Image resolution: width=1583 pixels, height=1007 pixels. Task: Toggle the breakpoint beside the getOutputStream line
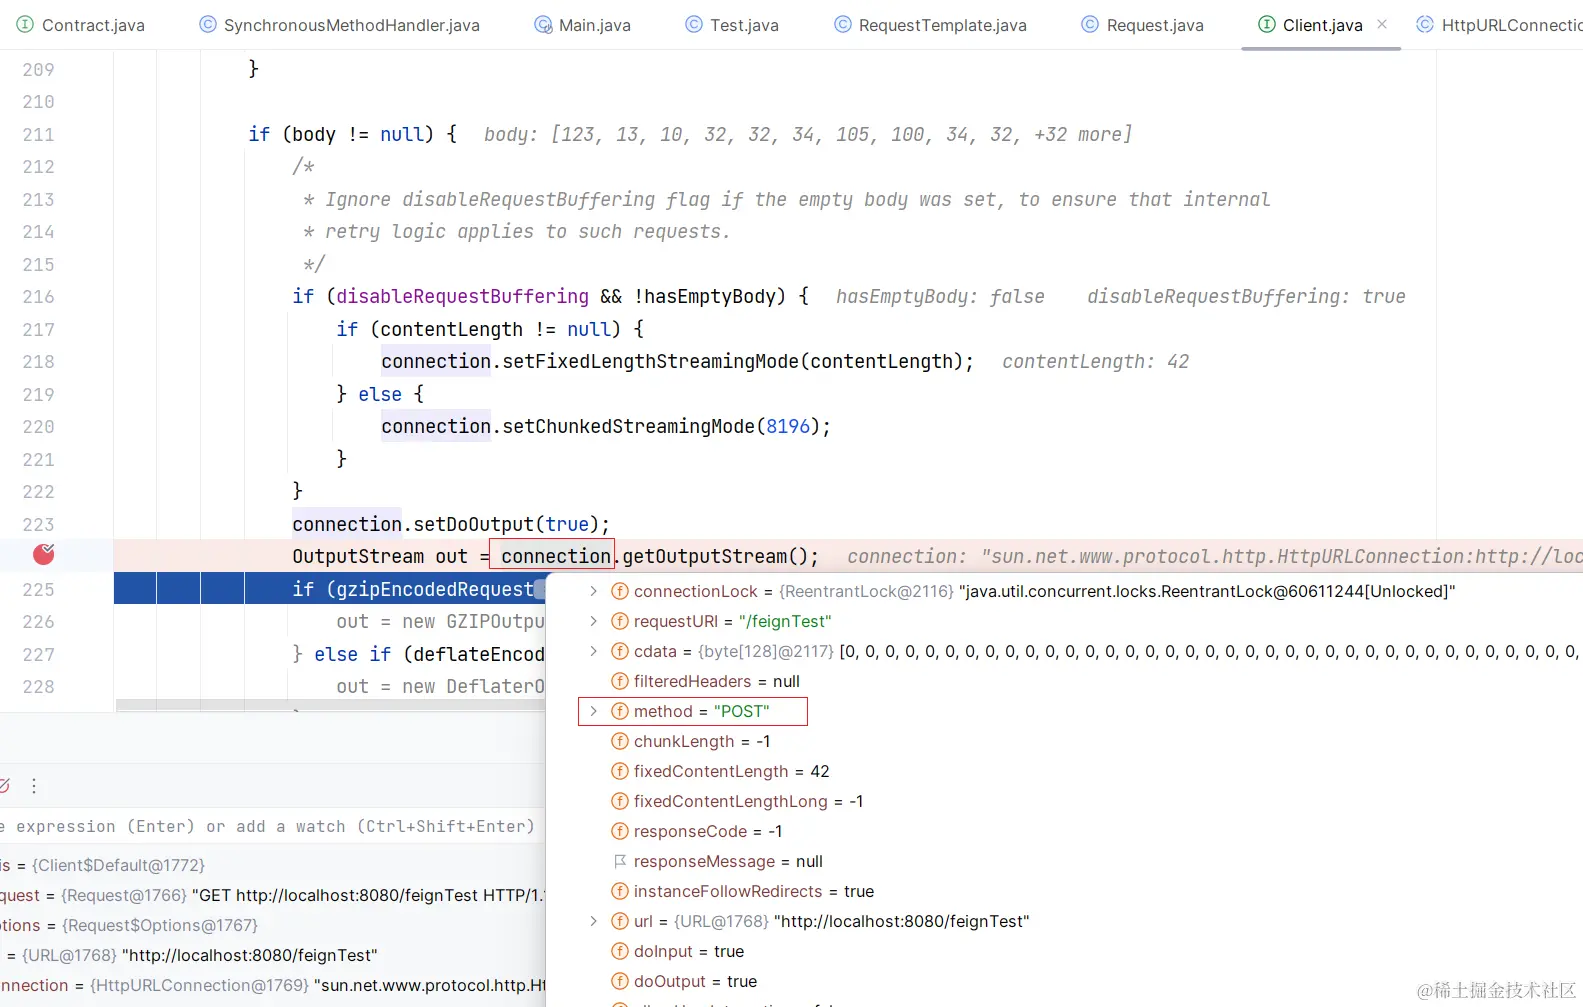pos(44,554)
